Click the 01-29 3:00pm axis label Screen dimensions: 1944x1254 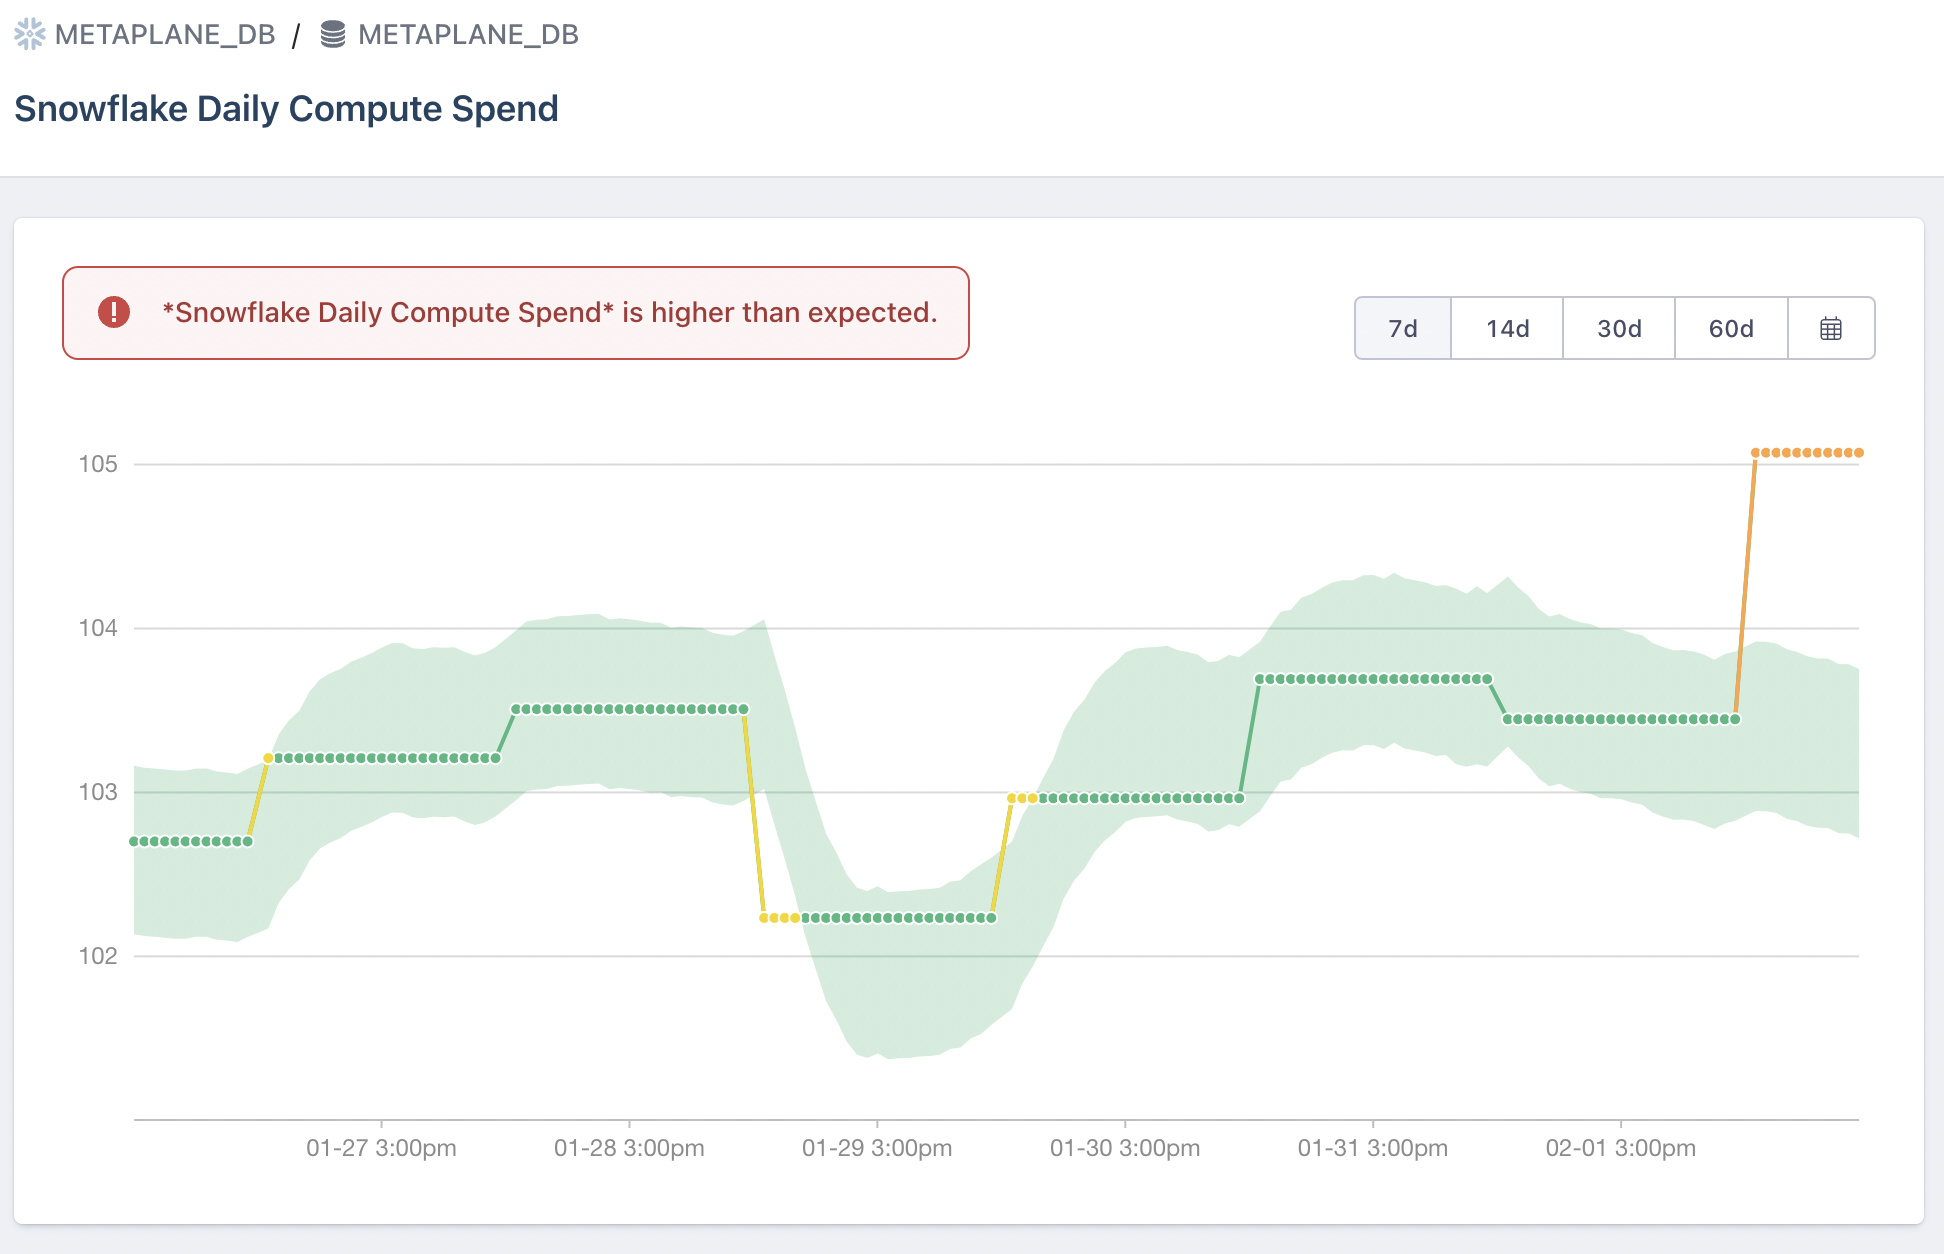click(x=876, y=1148)
